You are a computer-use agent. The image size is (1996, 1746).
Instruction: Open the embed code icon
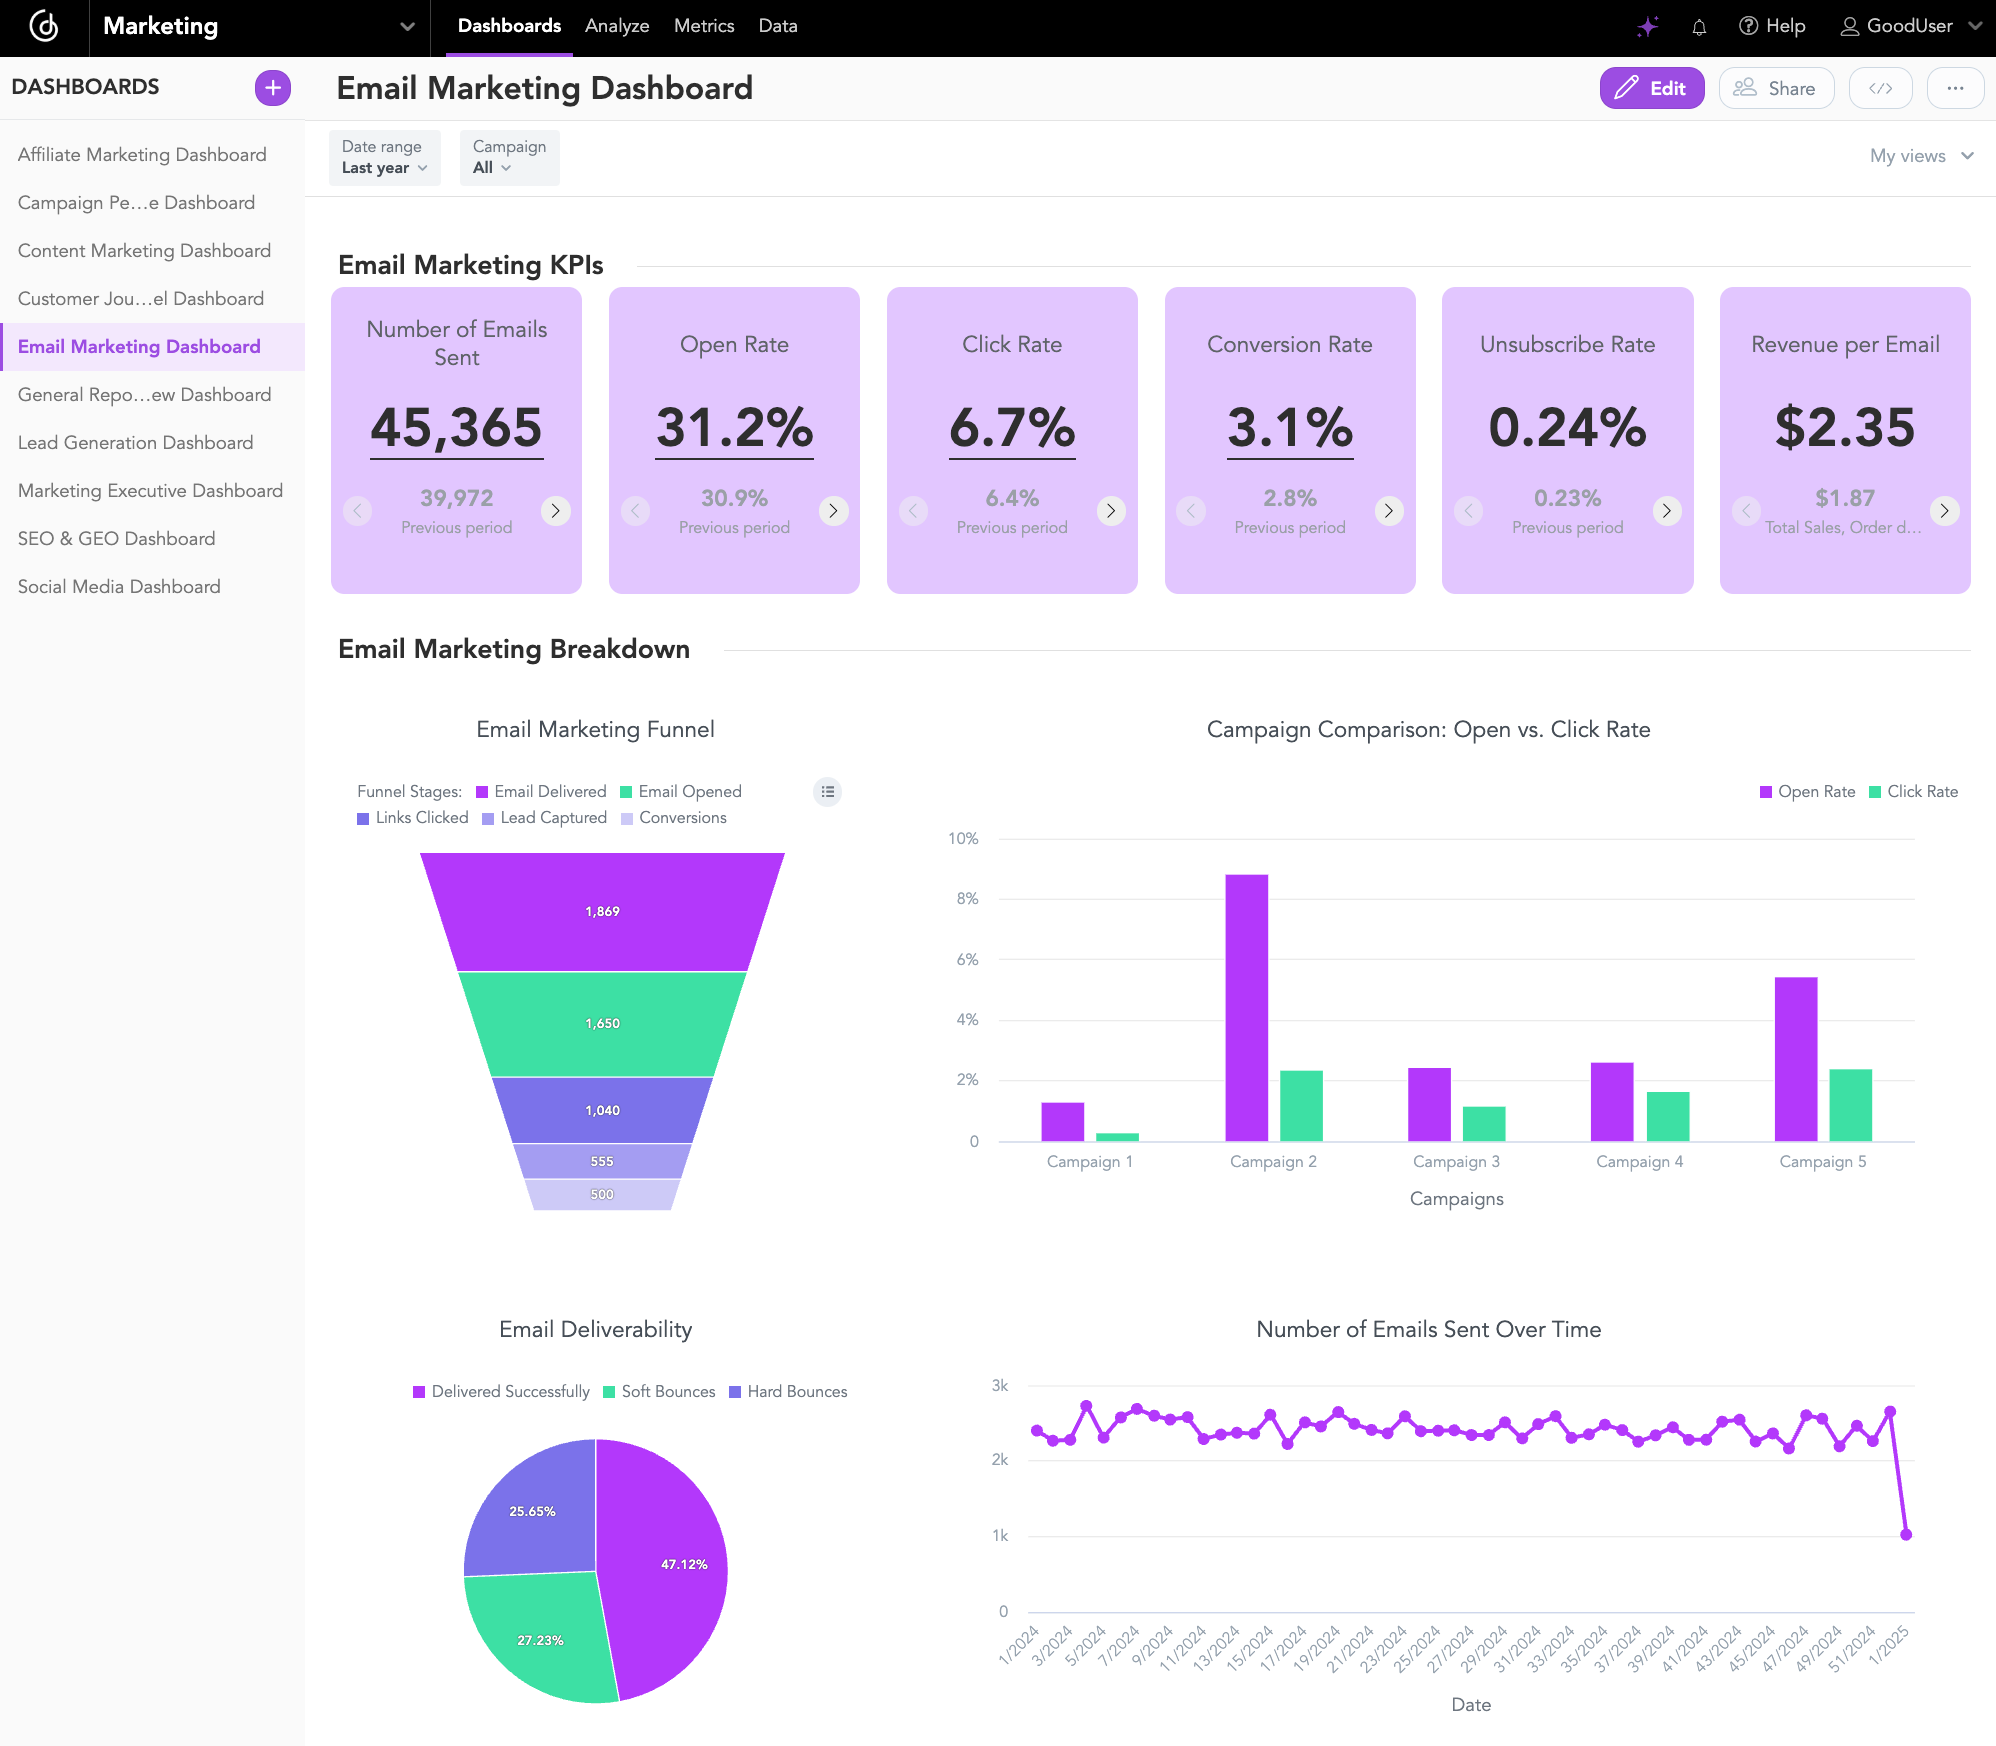1880,88
